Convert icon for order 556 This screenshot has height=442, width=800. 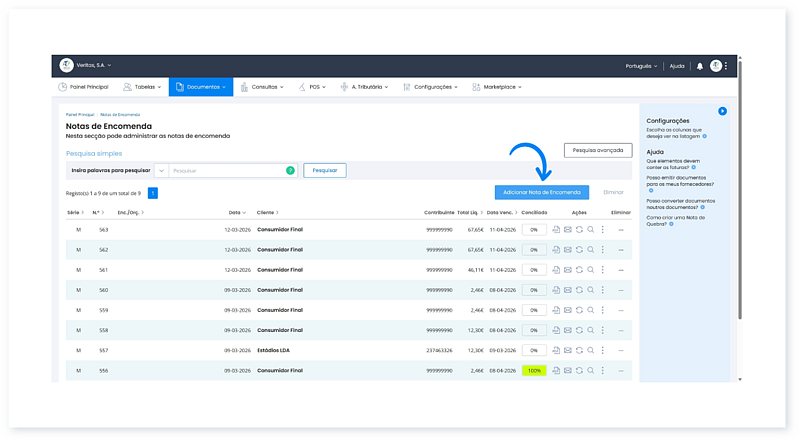click(x=579, y=371)
